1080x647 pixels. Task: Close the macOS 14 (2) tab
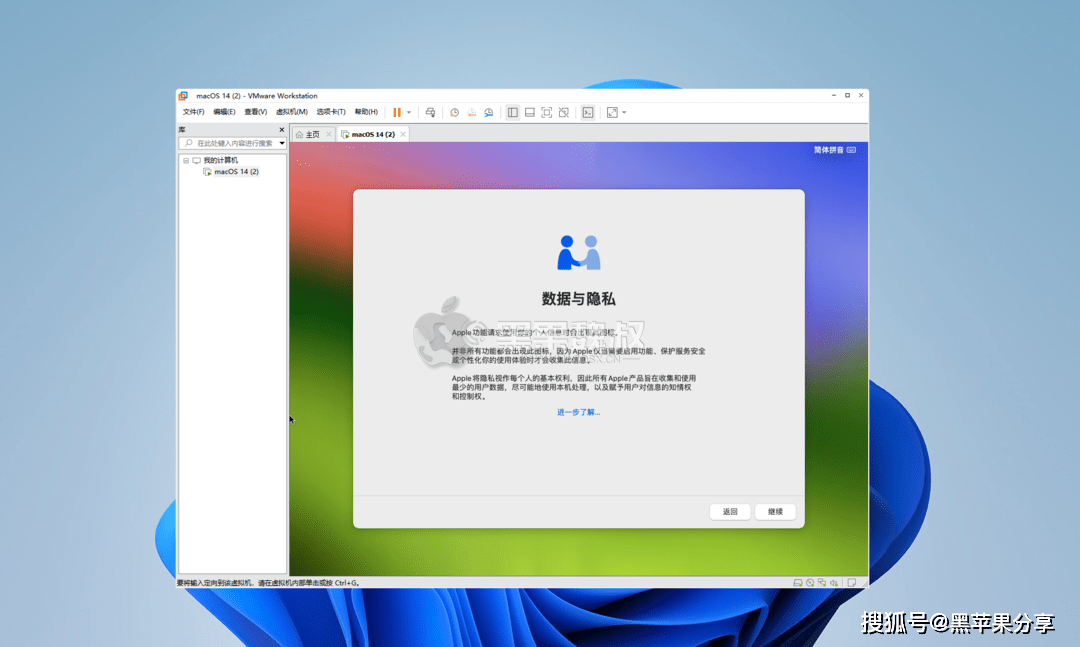coord(403,134)
